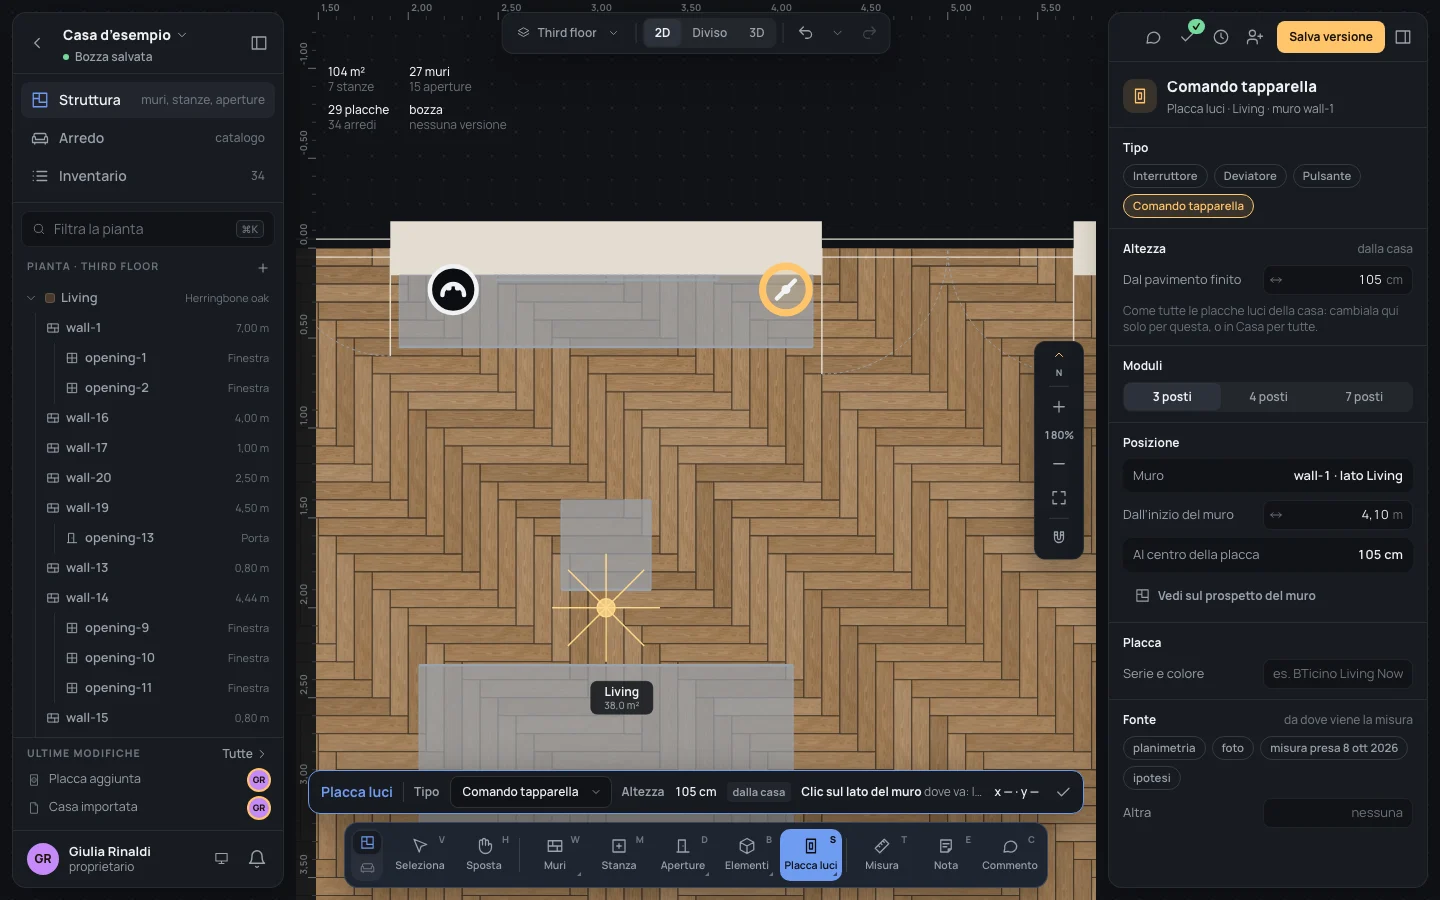Open the Inventario section
This screenshot has height=900, width=1440.
point(148,176)
